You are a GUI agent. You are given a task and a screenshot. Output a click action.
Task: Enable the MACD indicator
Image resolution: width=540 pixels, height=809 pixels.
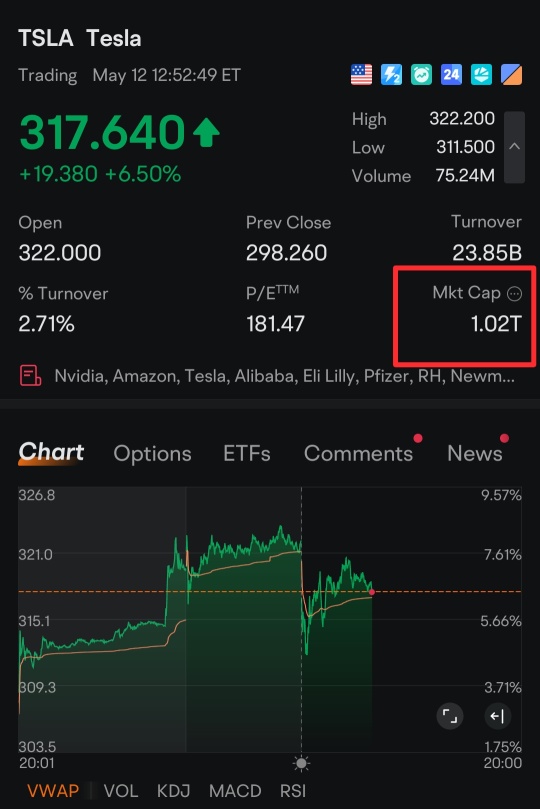coord(235,790)
